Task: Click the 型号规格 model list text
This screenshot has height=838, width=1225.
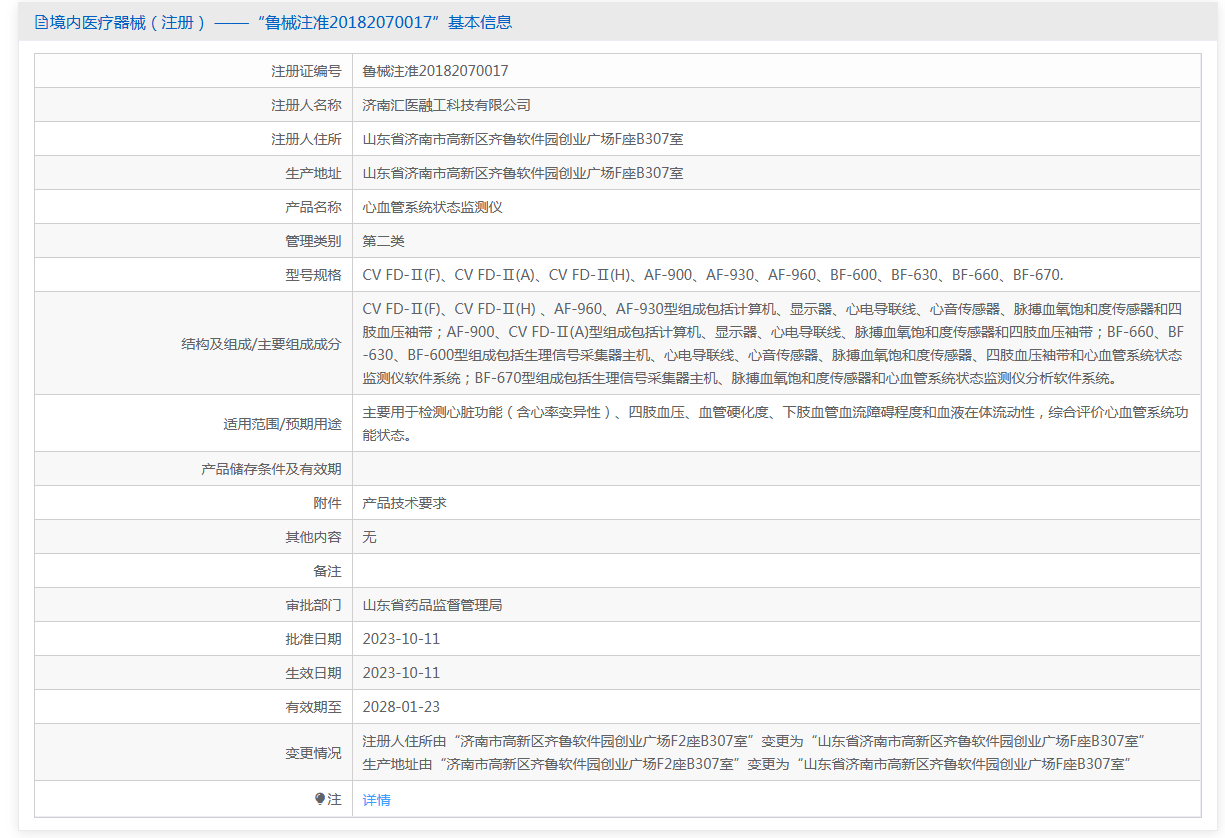Action: [712, 275]
